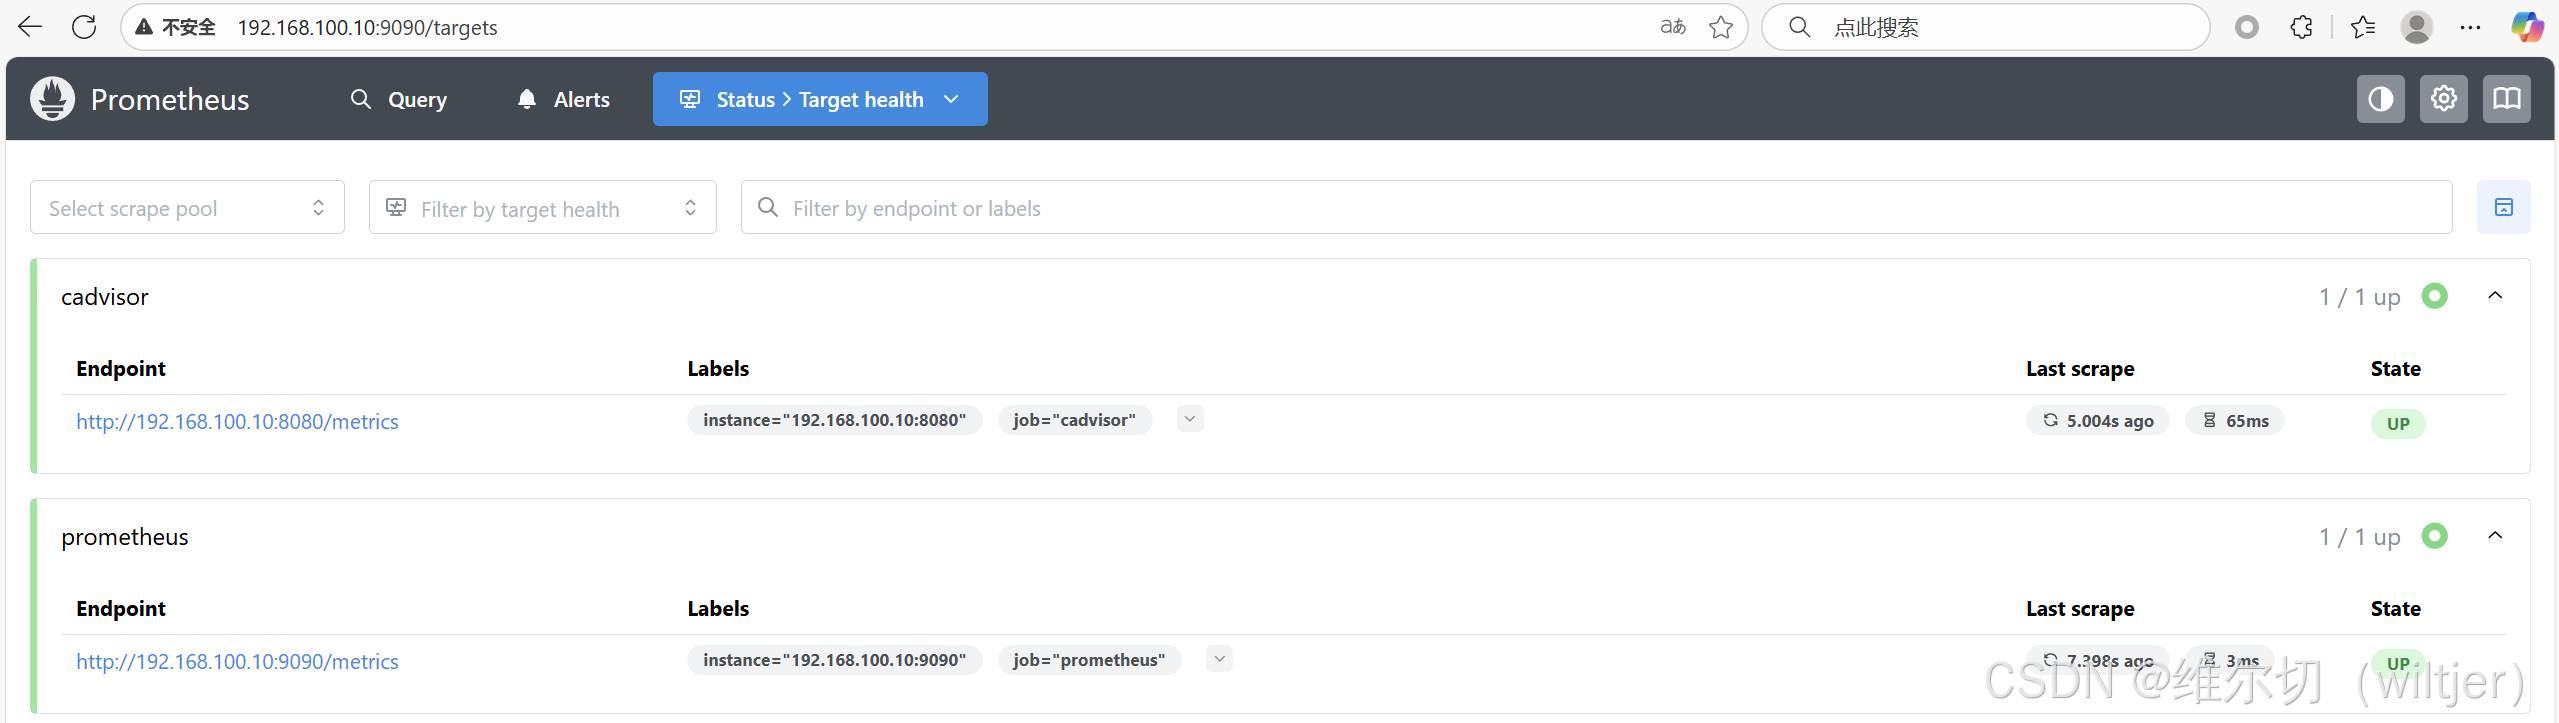Click cadvisor pool green health indicator
This screenshot has height=723, width=2559.
tap(2435, 296)
